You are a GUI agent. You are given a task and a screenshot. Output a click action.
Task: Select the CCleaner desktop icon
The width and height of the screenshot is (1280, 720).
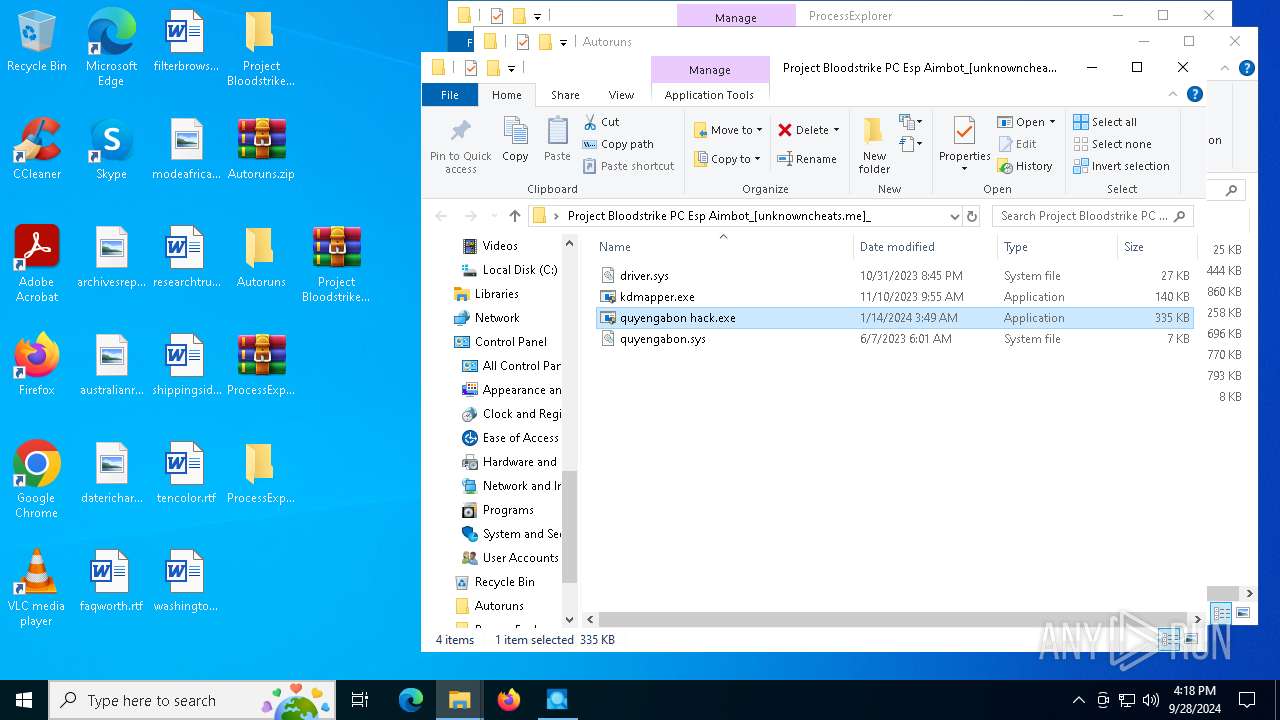click(37, 150)
